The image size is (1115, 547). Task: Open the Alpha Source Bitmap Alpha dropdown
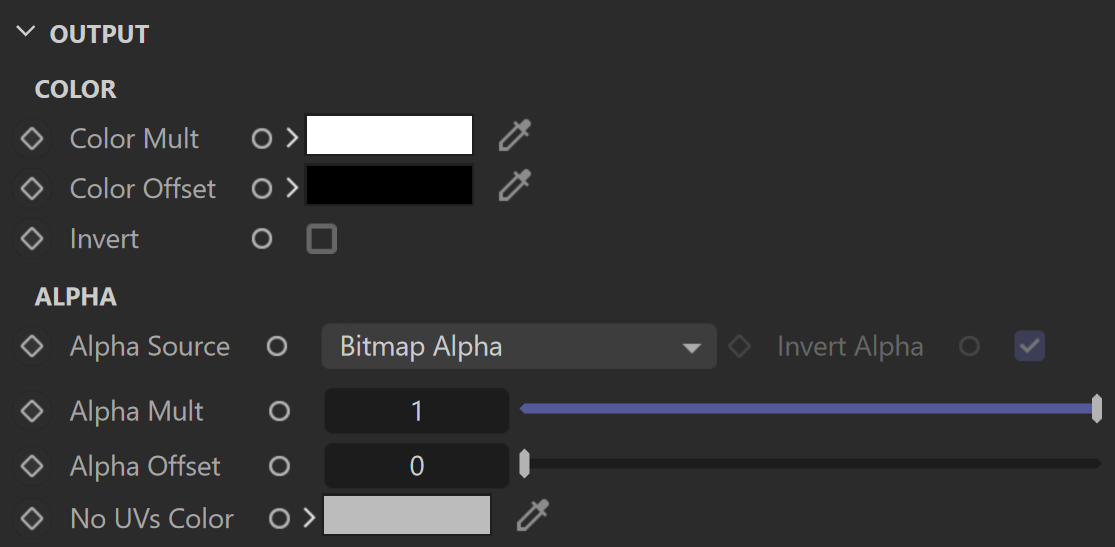(x=519, y=346)
